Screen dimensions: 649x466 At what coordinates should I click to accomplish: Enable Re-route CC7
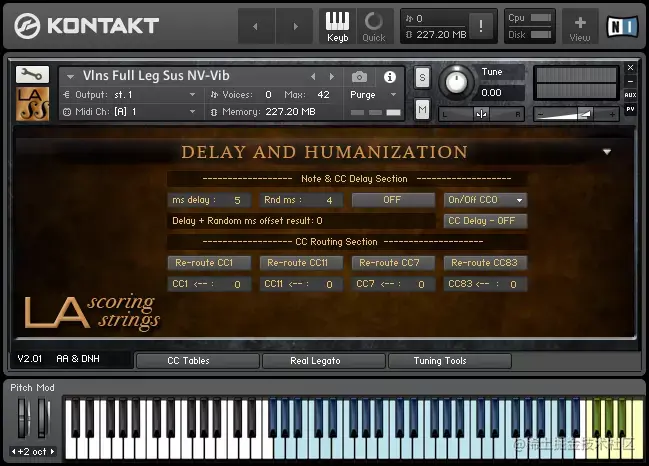point(393,263)
